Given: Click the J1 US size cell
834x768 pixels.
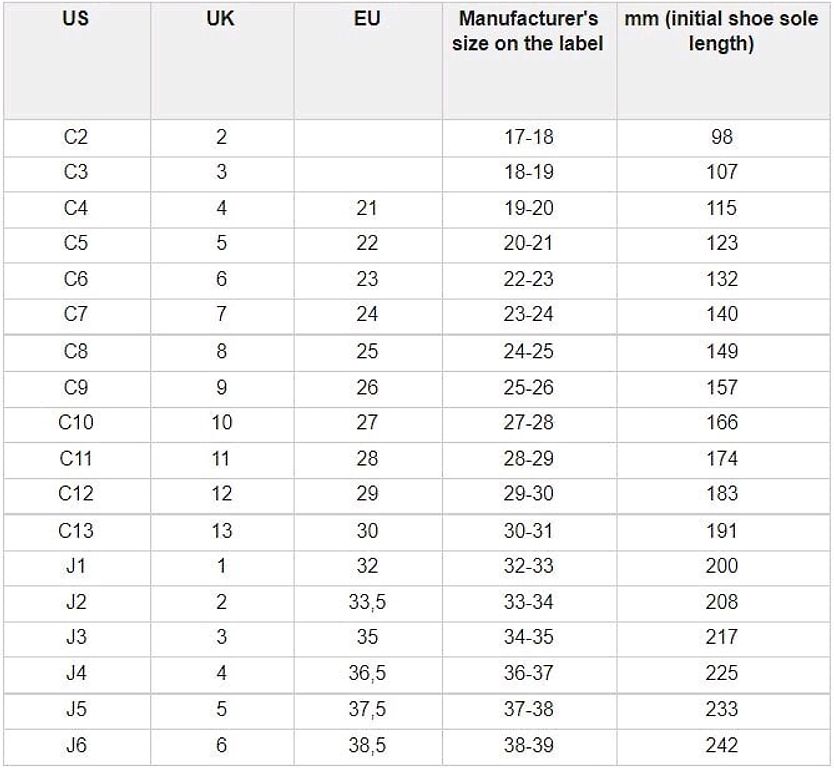Looking at the screenshot, I should click(x=76, y=566).
